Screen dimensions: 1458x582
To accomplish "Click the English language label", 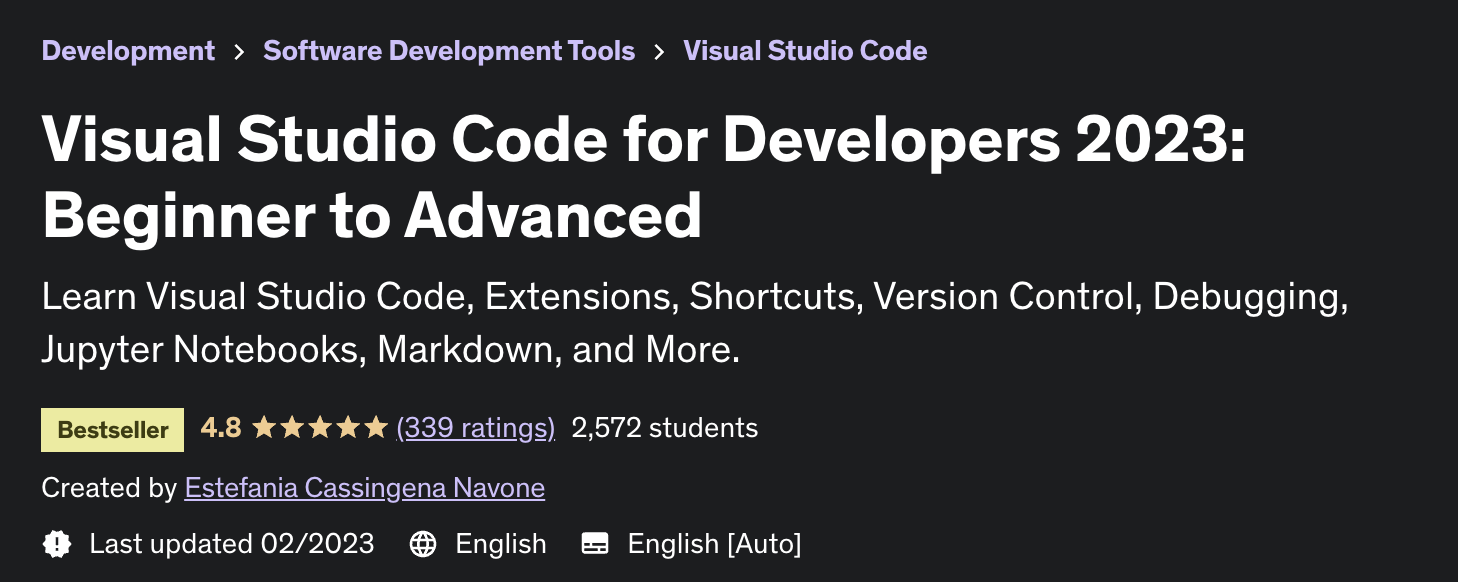I will click(x=500, y=544).
